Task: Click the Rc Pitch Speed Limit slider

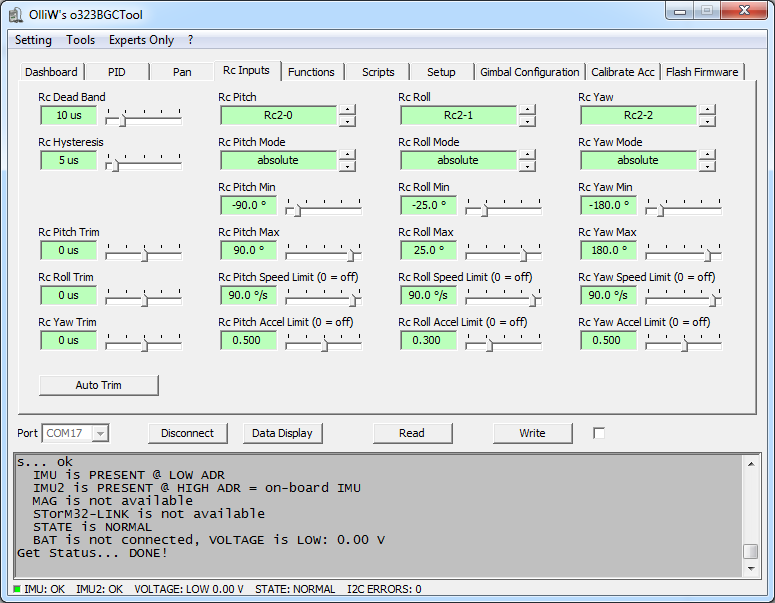Action: (323, 297)
